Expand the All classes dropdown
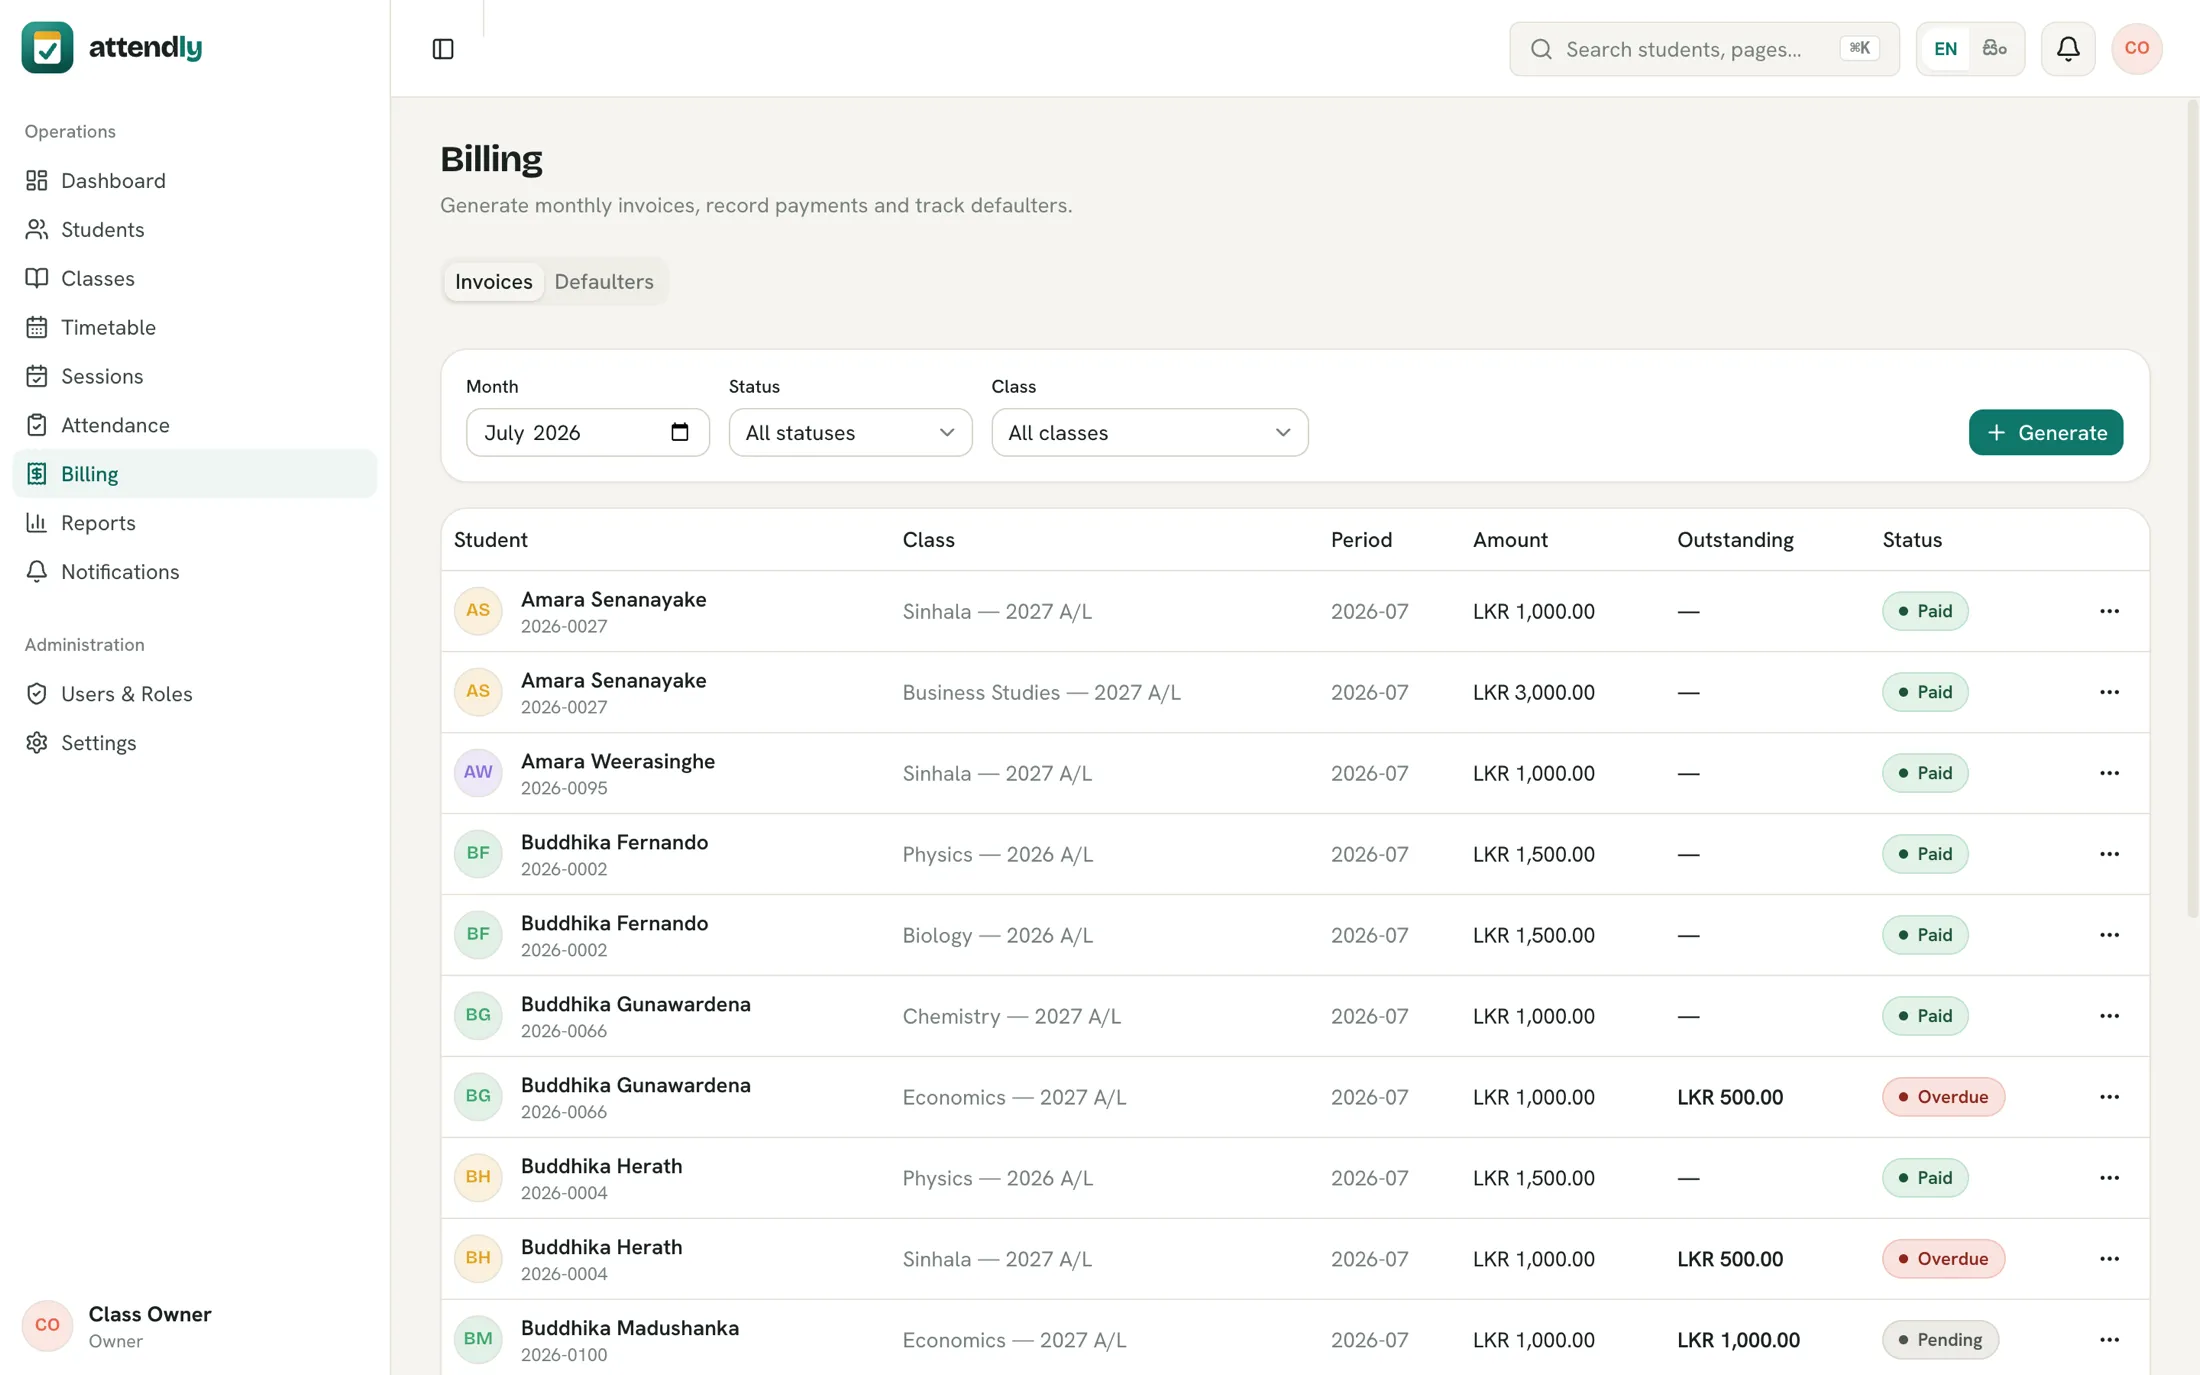Viewport: 2200px width, 1375px height. tap(1149, 432)
